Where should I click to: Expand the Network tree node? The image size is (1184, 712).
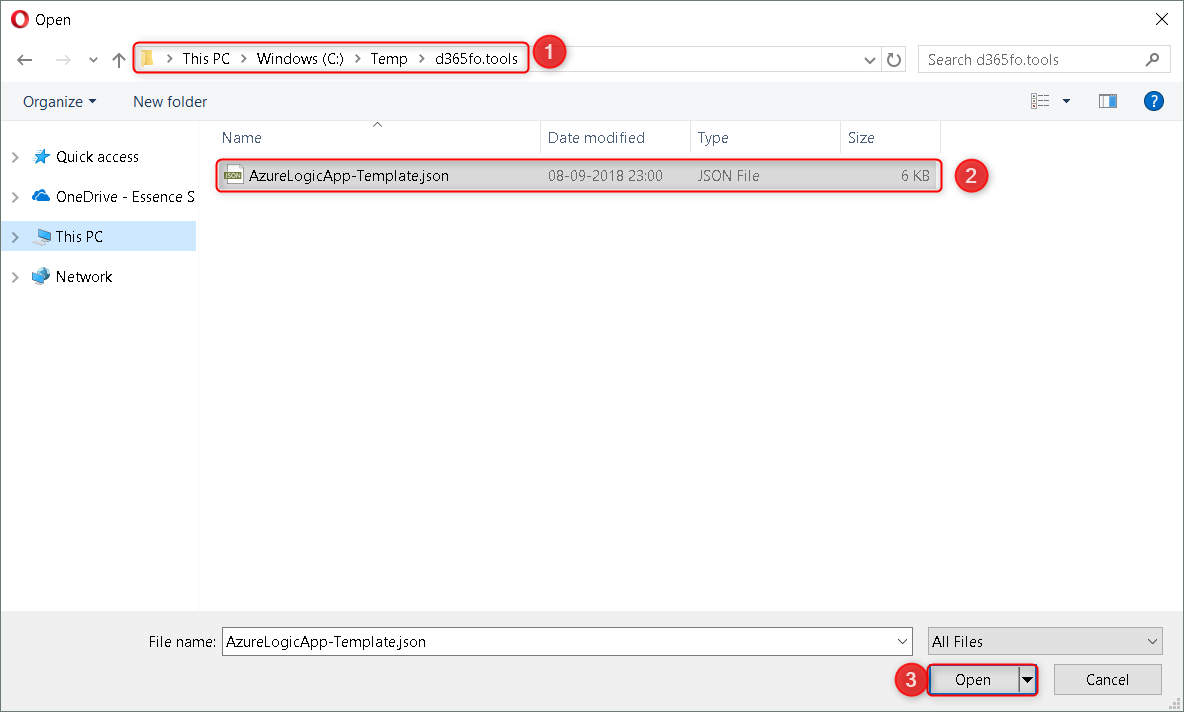point(15,277)
